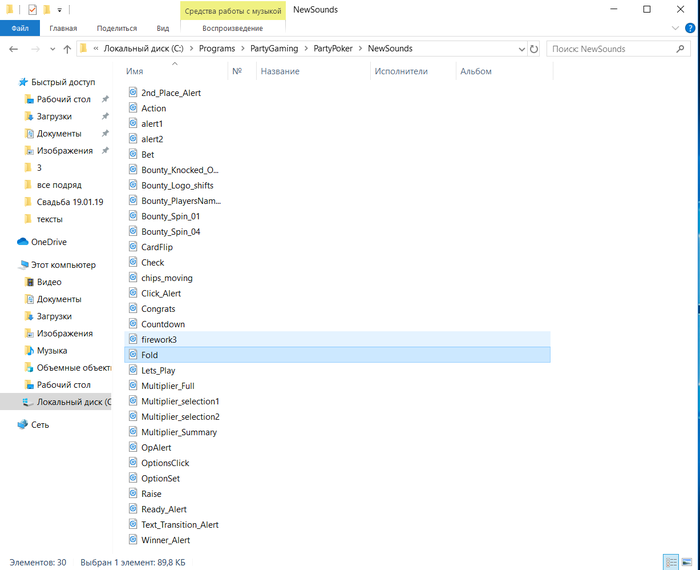Click New folder icon in title bar
Screen dimensions: 700x570
46,9
